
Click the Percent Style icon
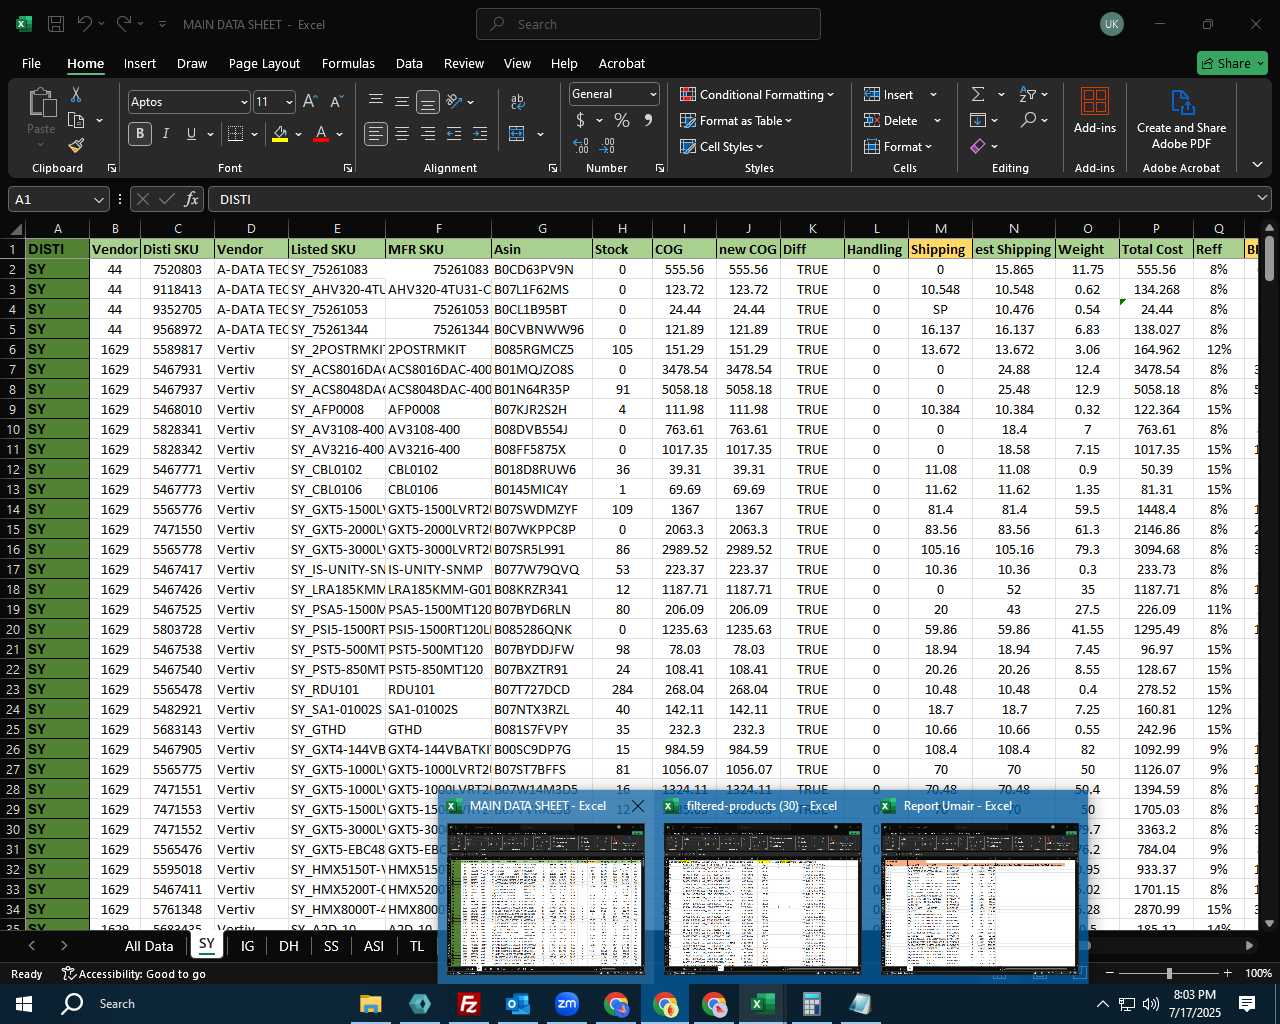point(622,120)
